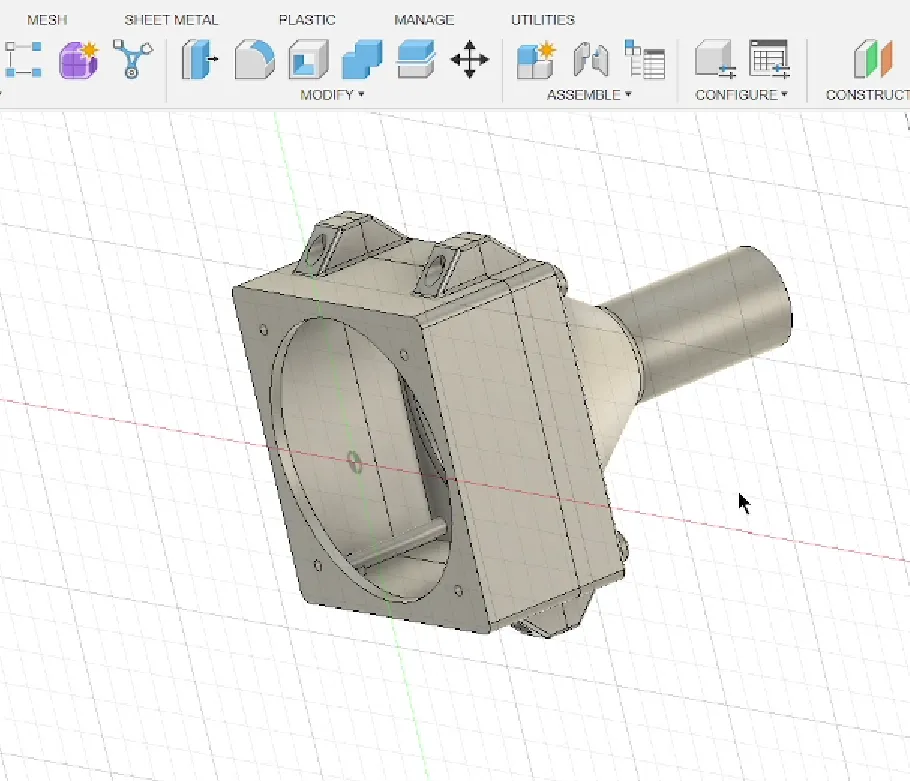Open the MESH tab
The width and height of the screenshot is (910, 781).
pos(47,20)
